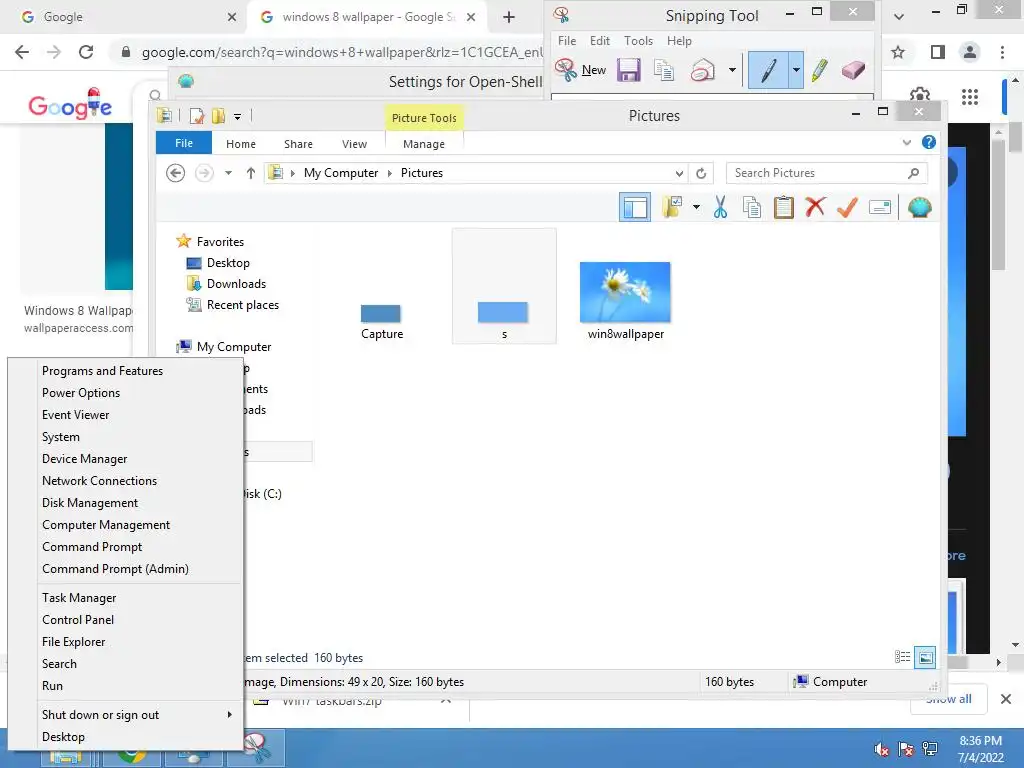The image size is (1024, 768).
Task: Open Control Panel from the menu
Action: [78, 620]
